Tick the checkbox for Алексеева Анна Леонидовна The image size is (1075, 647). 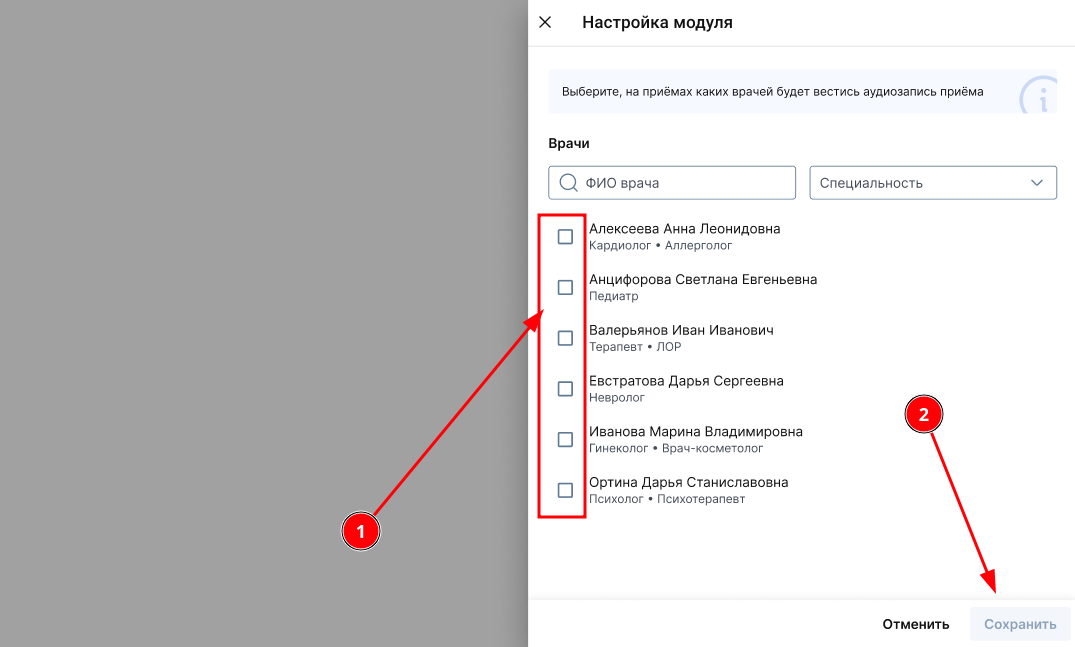click(x=565, y=237)
